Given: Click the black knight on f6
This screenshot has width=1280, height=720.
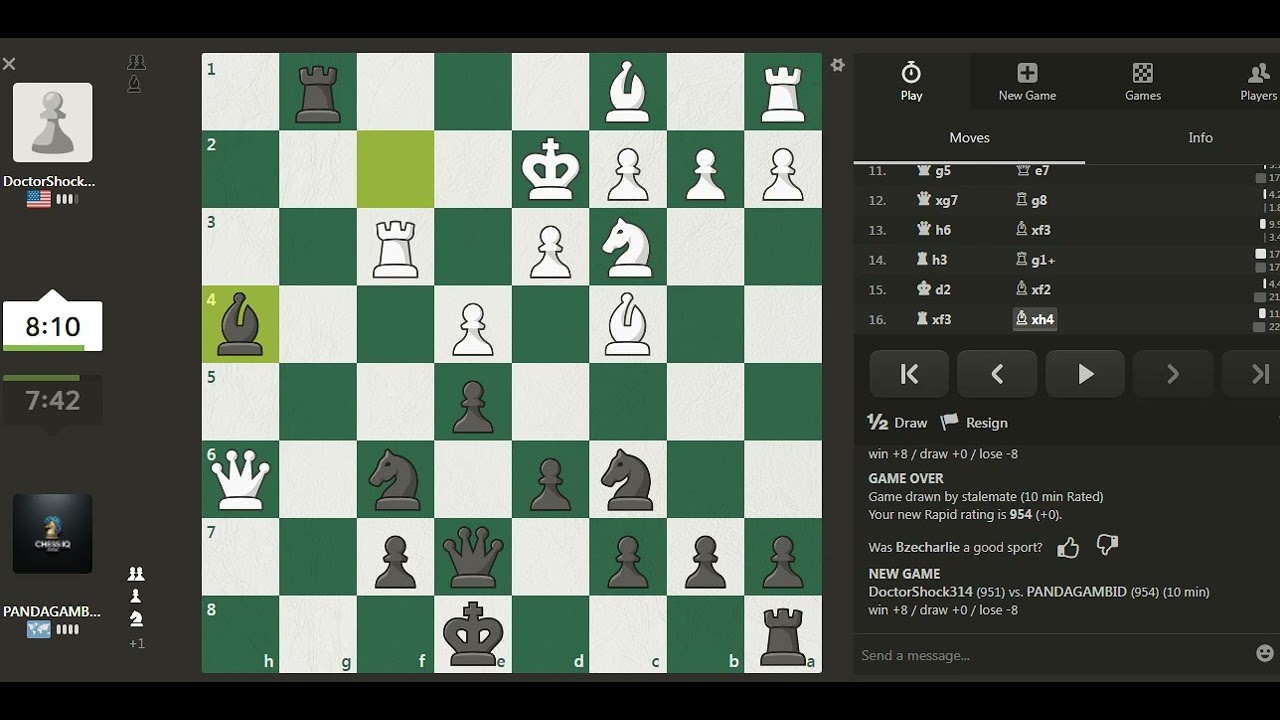Looking at the screenshot, I should click(396, 479).
